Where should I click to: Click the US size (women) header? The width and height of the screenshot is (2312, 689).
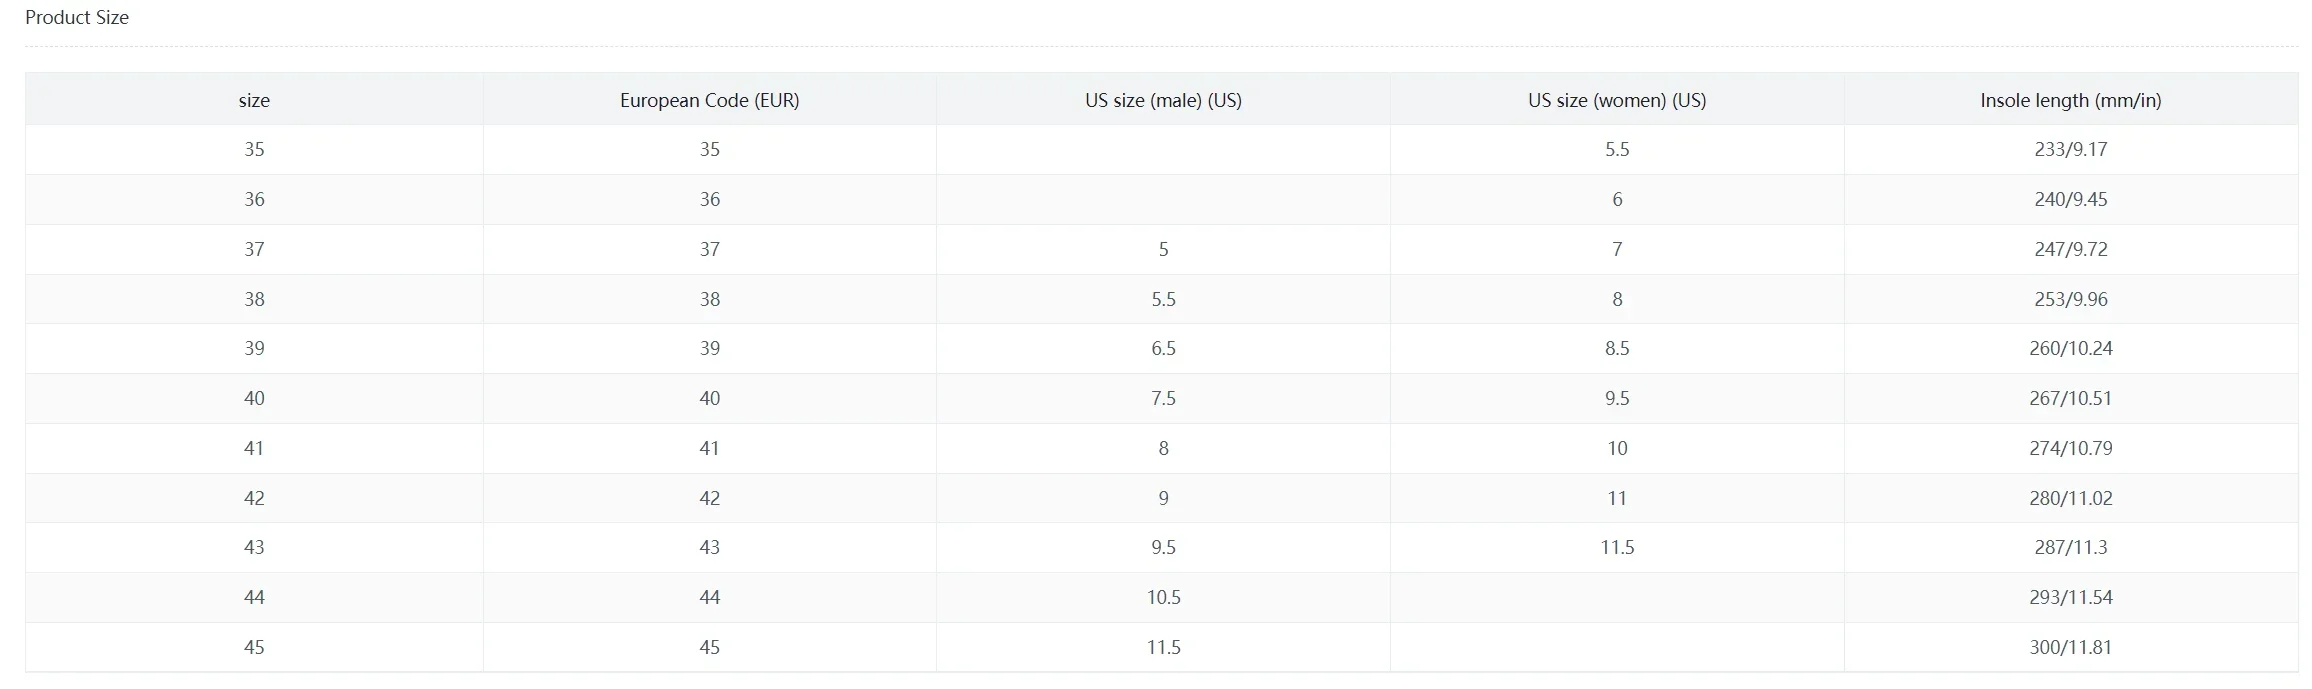pos(1617,100)
